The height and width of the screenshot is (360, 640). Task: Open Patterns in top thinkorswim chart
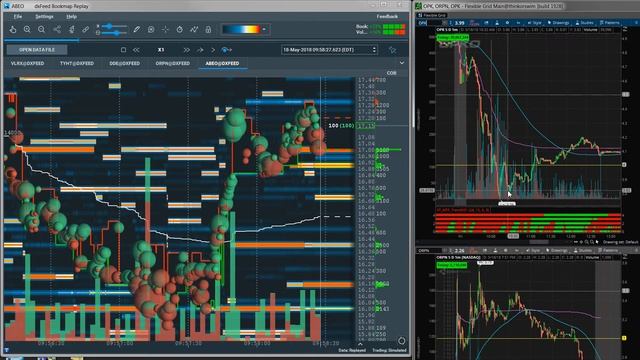[609, 23]
